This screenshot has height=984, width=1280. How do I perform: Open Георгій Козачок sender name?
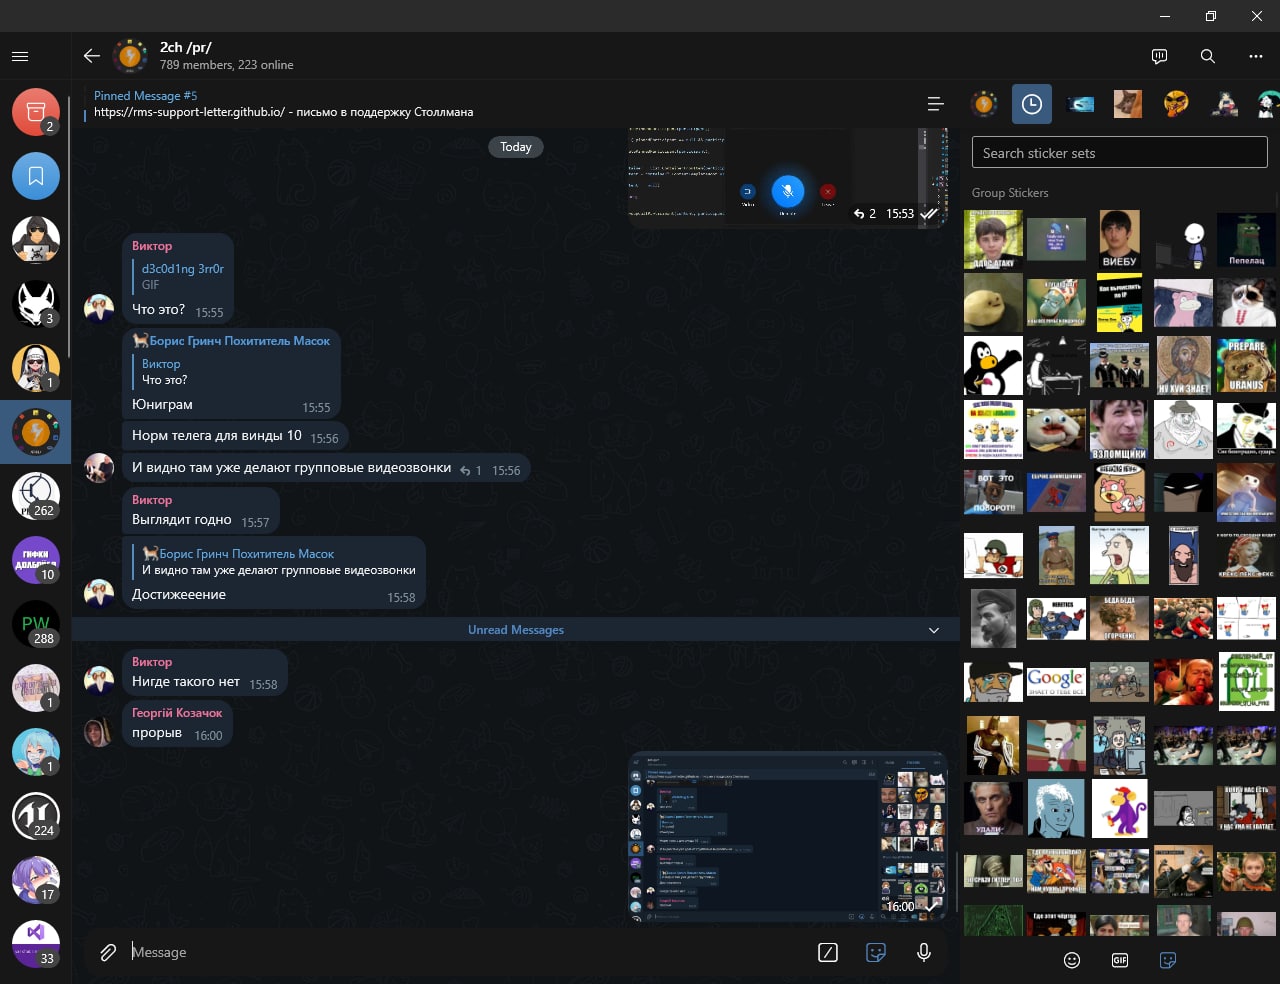click(x=177, y=713)
